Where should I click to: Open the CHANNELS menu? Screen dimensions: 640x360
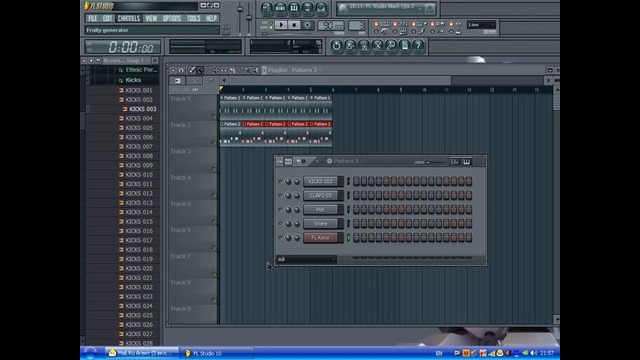point(129,18)
